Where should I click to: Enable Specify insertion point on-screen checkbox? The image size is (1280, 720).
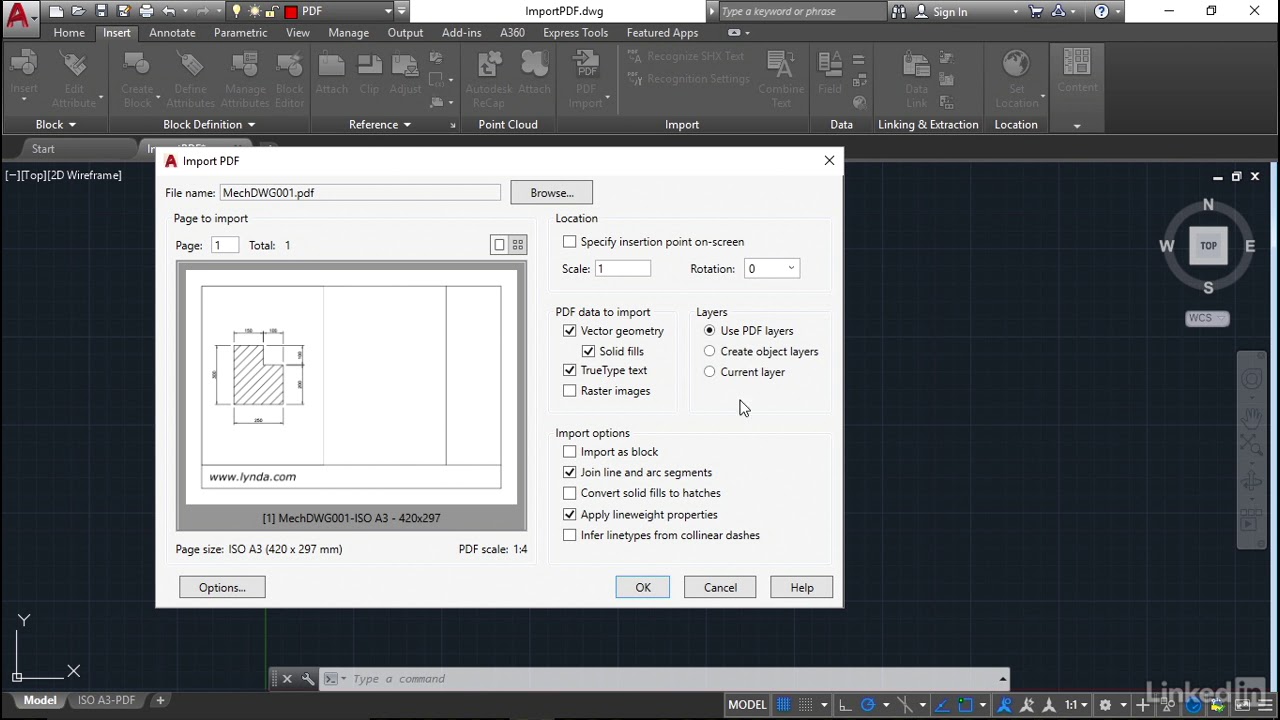pos(570,242)
